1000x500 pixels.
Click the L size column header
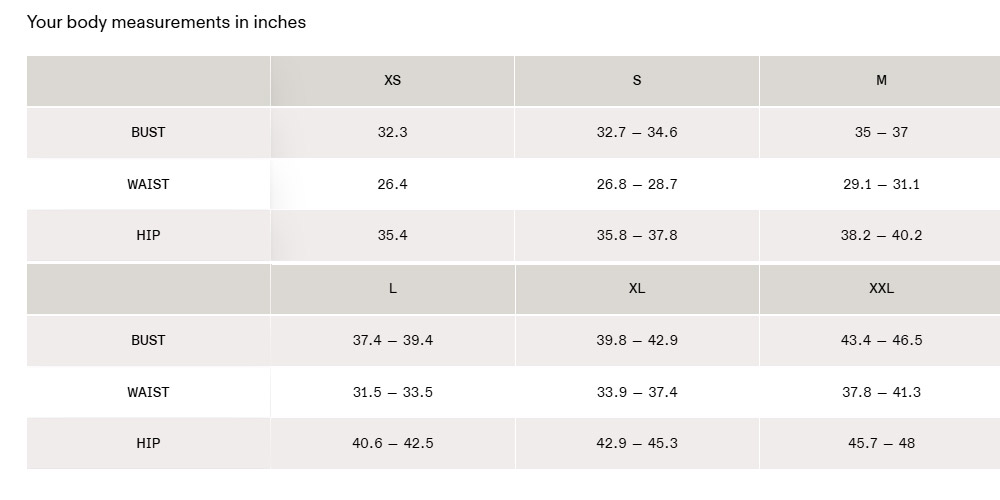click(392, 288)
